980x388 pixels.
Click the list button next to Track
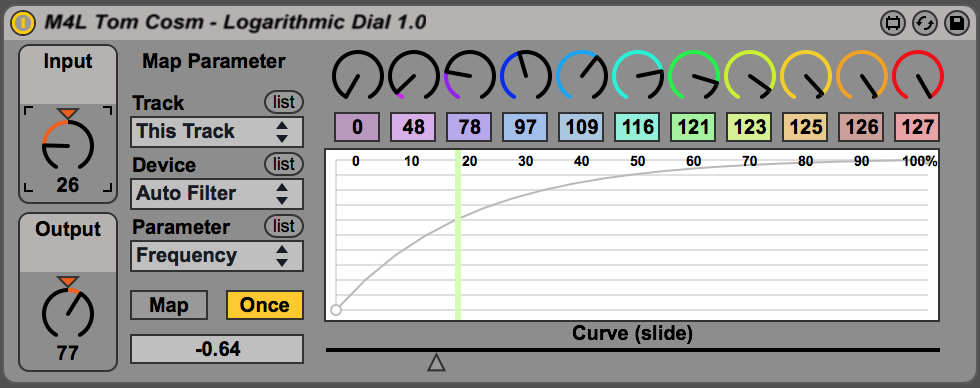pyautogui.click(x=284, y=102)
